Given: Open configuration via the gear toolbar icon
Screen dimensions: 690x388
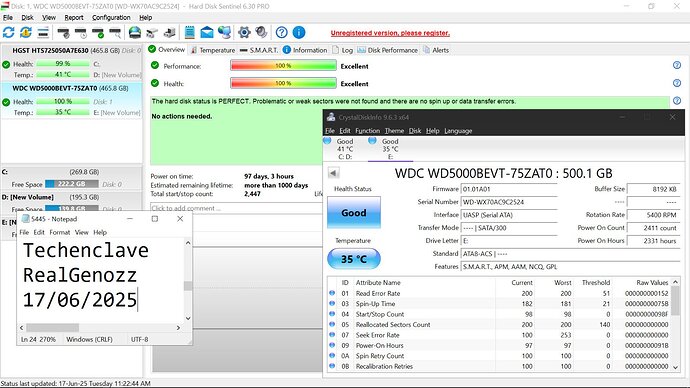Looking at the screenshot, I should 244,33.
